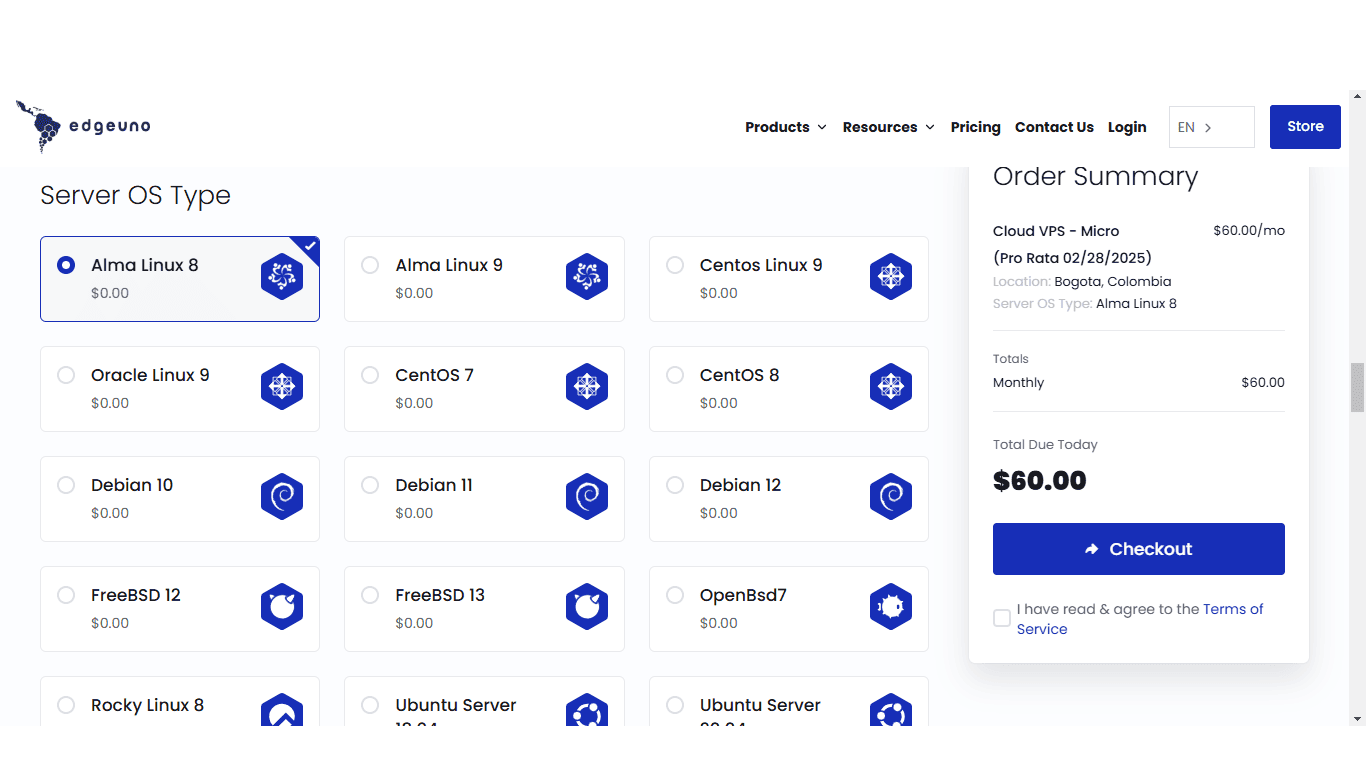This screenshot has width=1366, height=768.
Task: Click the $60.00 total due amount
Action: point(1040,481)
